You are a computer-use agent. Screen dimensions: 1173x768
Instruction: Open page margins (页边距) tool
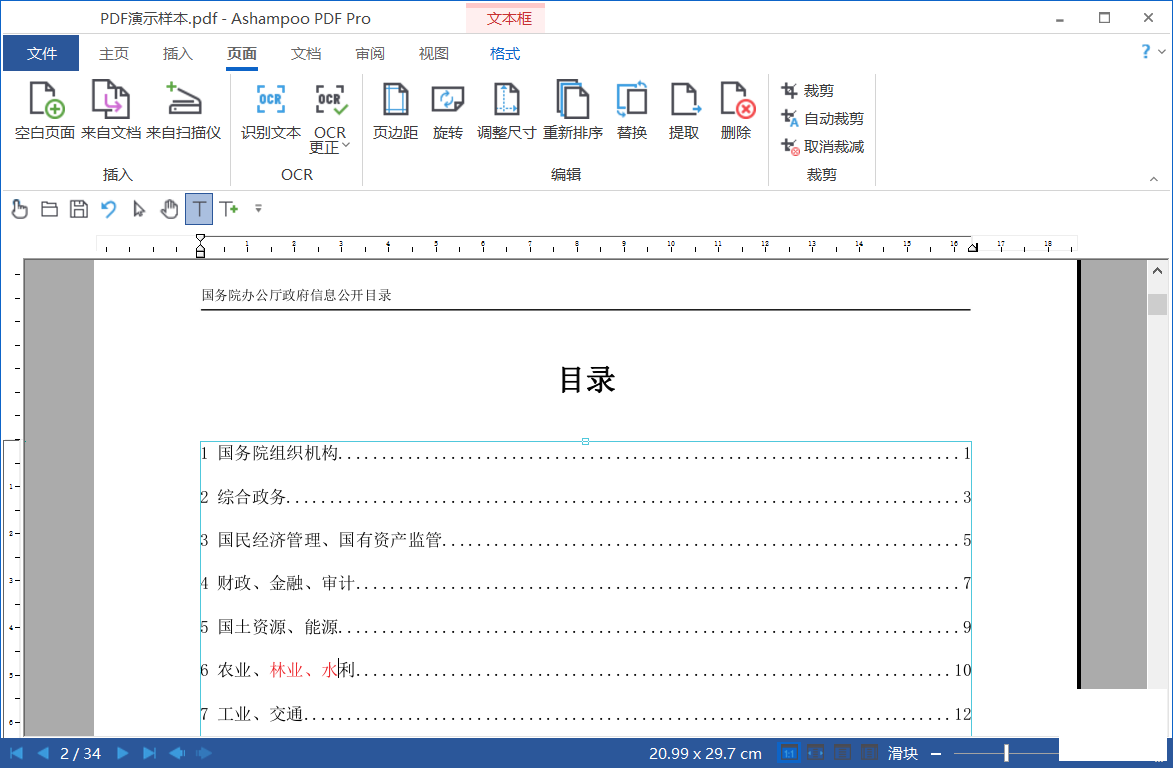click(x=395, y=111)
